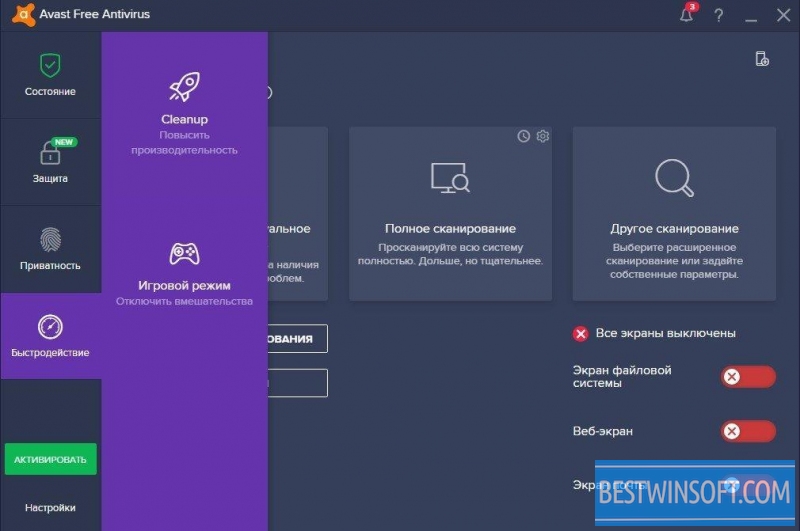Click the full scan monitor icon

[x=450, y=178]
